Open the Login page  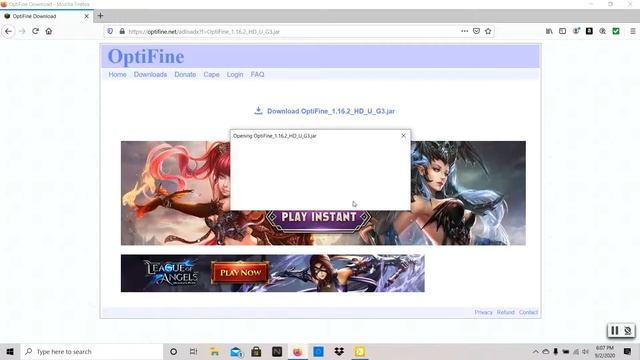coord(235,74)
